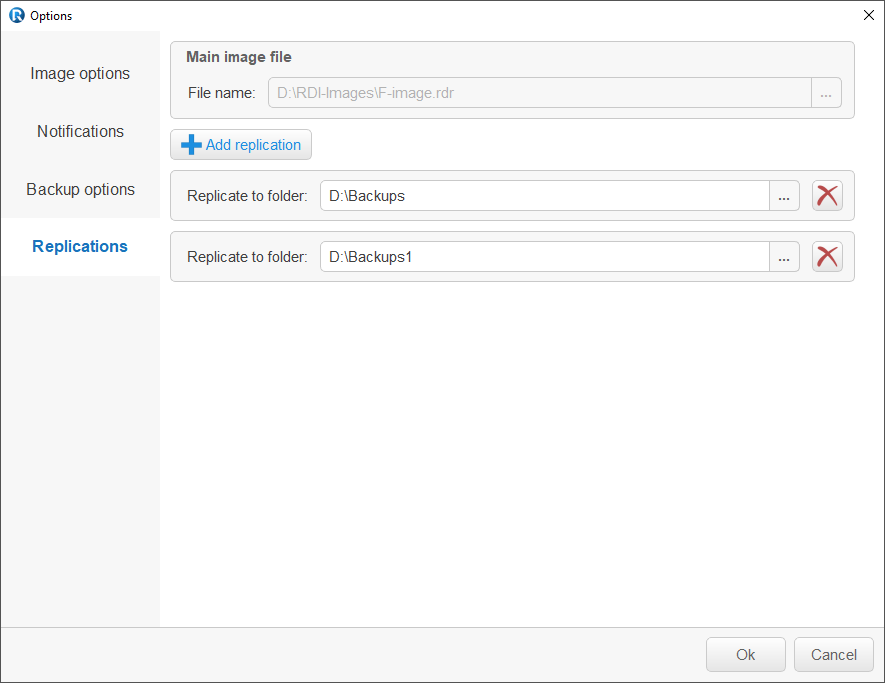Image resolution: width=885 pixels, height=683 pixels.
Task: Focus the D:\Backups folder path field
Action: [545, 196]
